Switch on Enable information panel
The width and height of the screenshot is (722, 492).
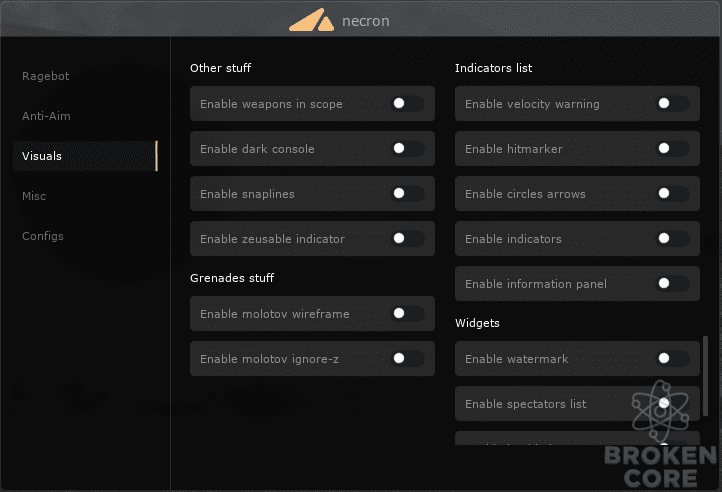[672, 284]
